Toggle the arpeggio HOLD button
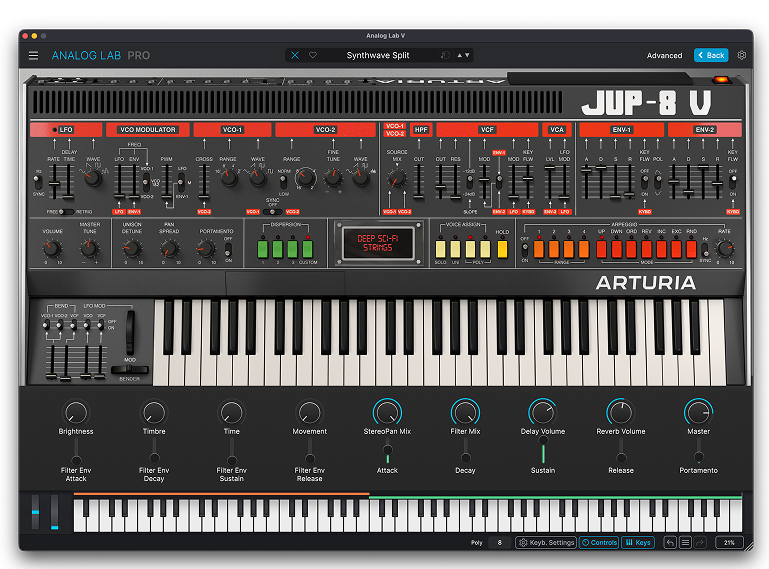769x569 pixels. click(x=502, y=248)
